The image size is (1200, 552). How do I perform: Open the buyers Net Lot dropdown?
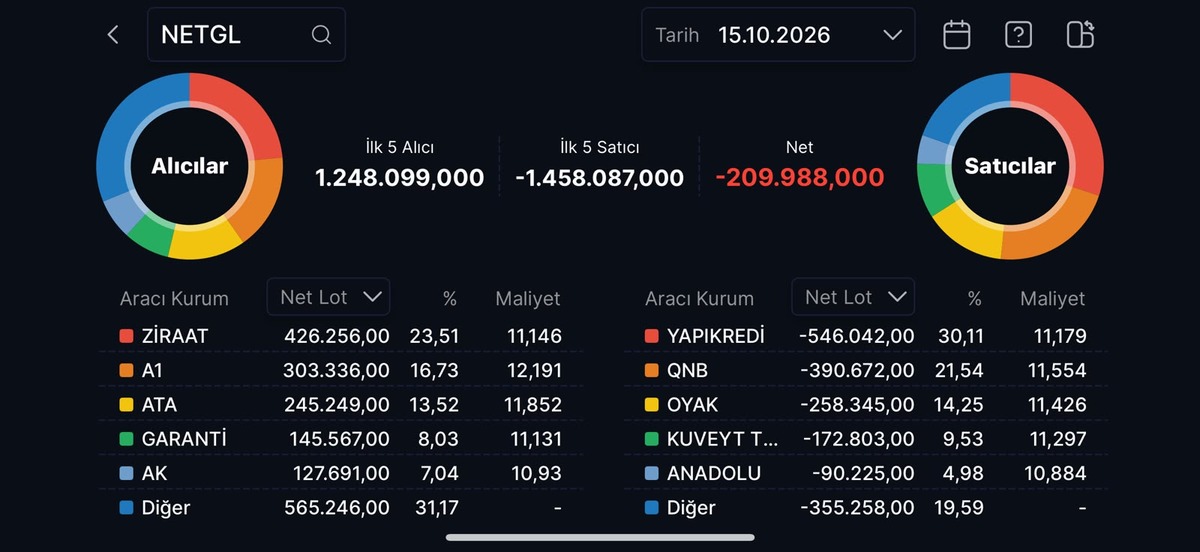click(x=329, y=297)
